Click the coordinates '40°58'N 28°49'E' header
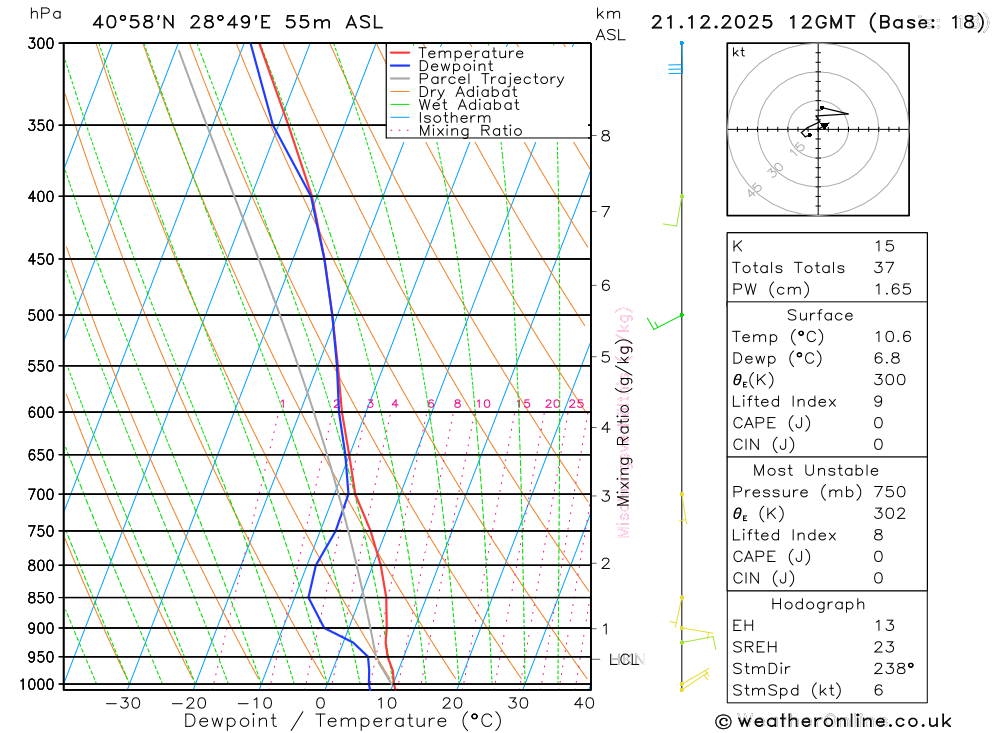The height and width of the screenshot is (733, 1000). point(182,22)
